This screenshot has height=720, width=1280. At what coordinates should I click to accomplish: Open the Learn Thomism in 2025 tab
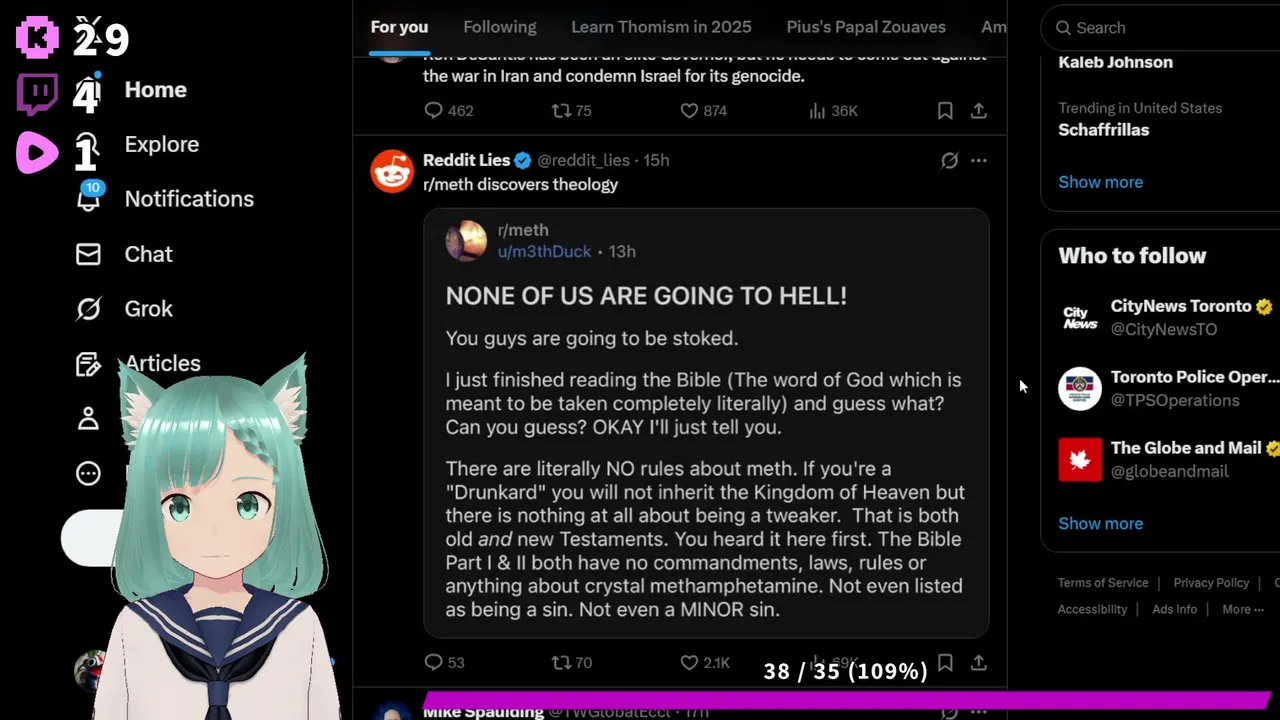click(x=661, y=27)
